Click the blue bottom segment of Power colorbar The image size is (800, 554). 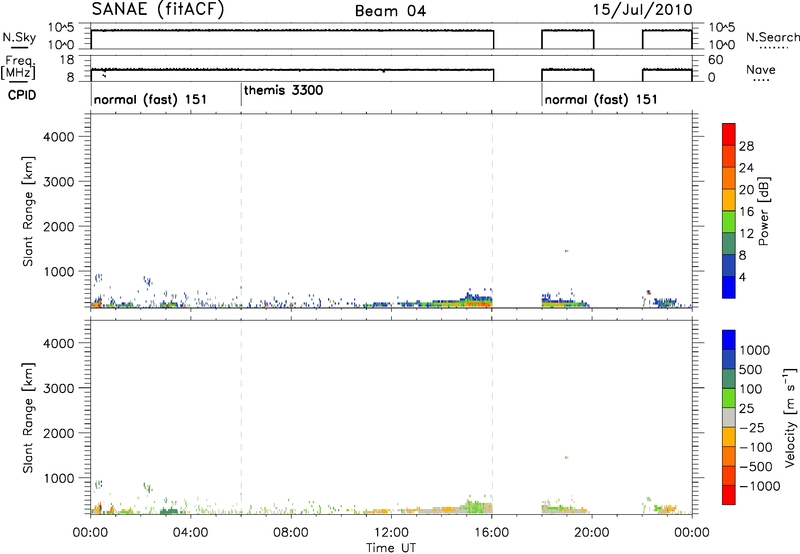[729, 287]
